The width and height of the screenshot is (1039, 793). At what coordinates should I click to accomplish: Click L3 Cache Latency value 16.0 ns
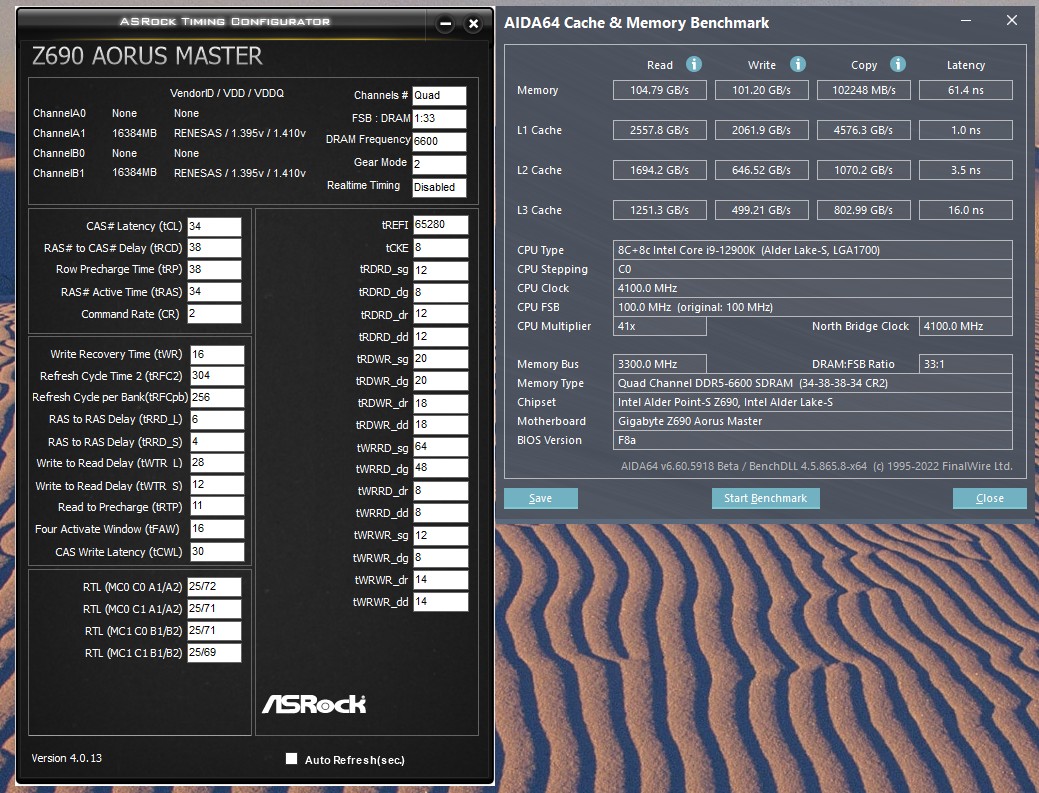965,210
